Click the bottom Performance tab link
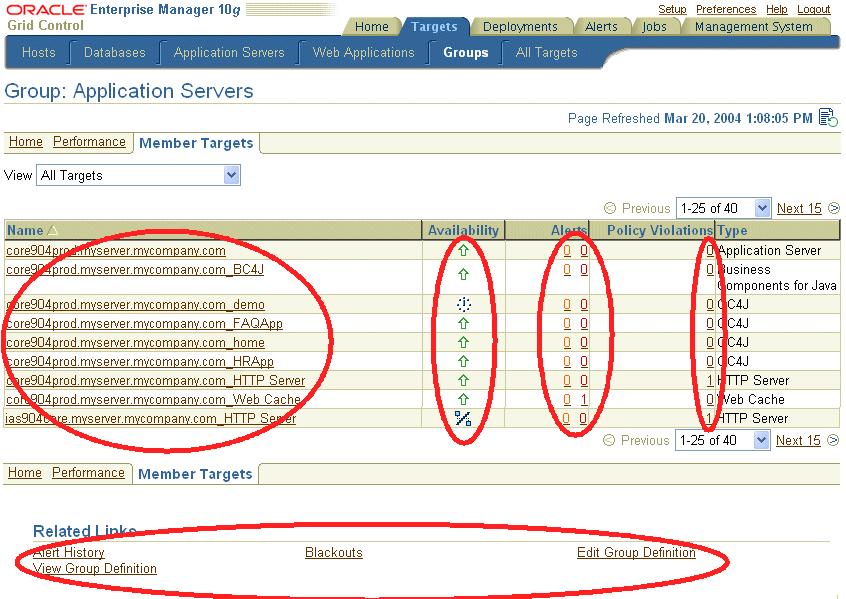 click(88, 472)
